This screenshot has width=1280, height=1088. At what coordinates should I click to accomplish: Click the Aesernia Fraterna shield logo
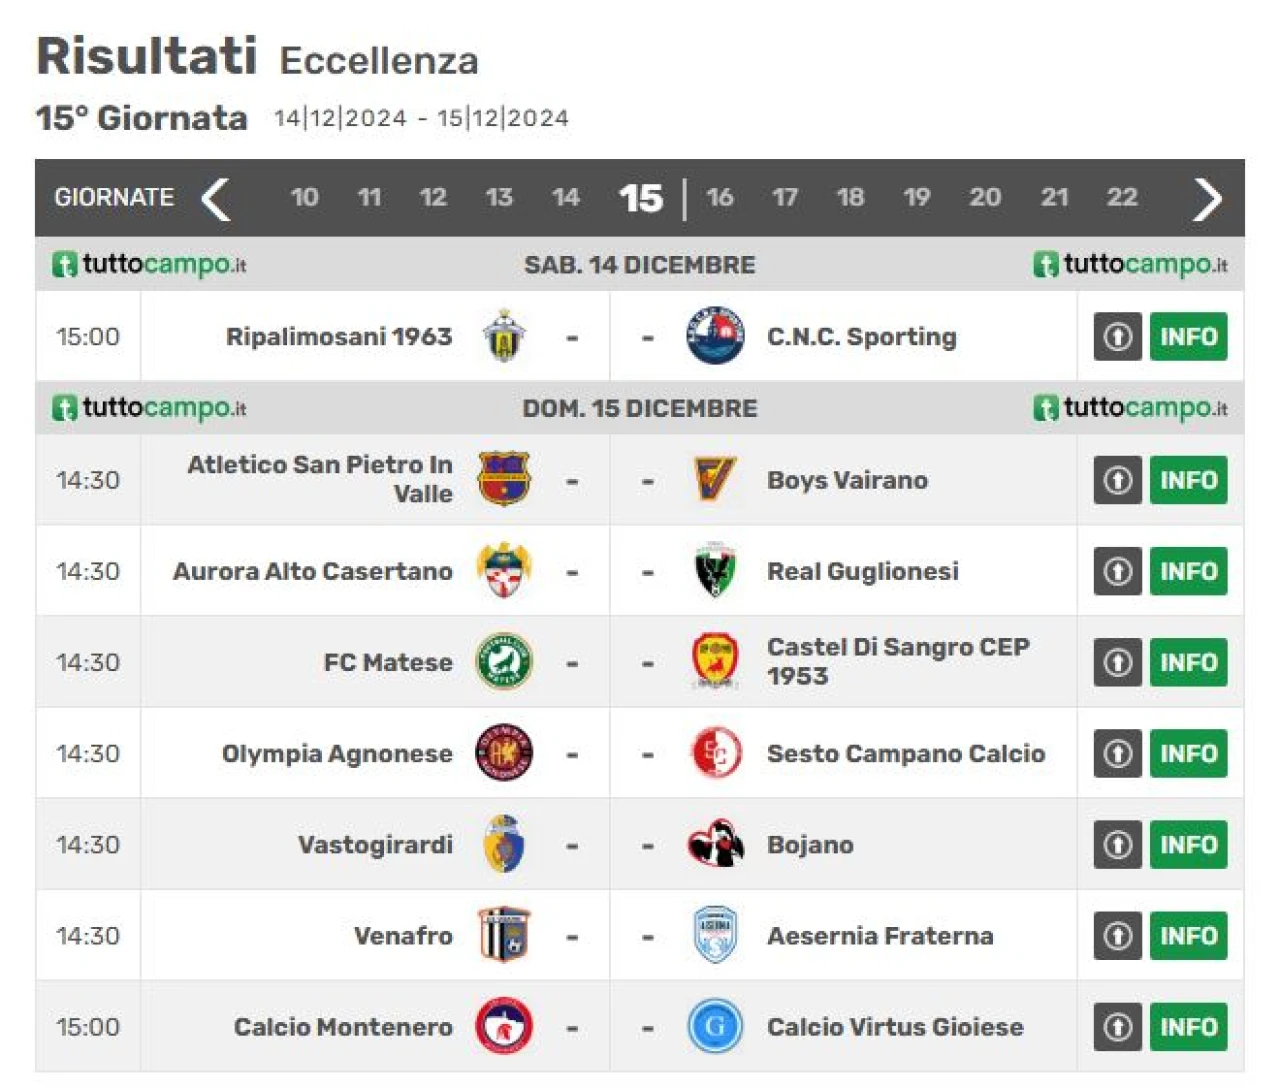coord(715,935)
